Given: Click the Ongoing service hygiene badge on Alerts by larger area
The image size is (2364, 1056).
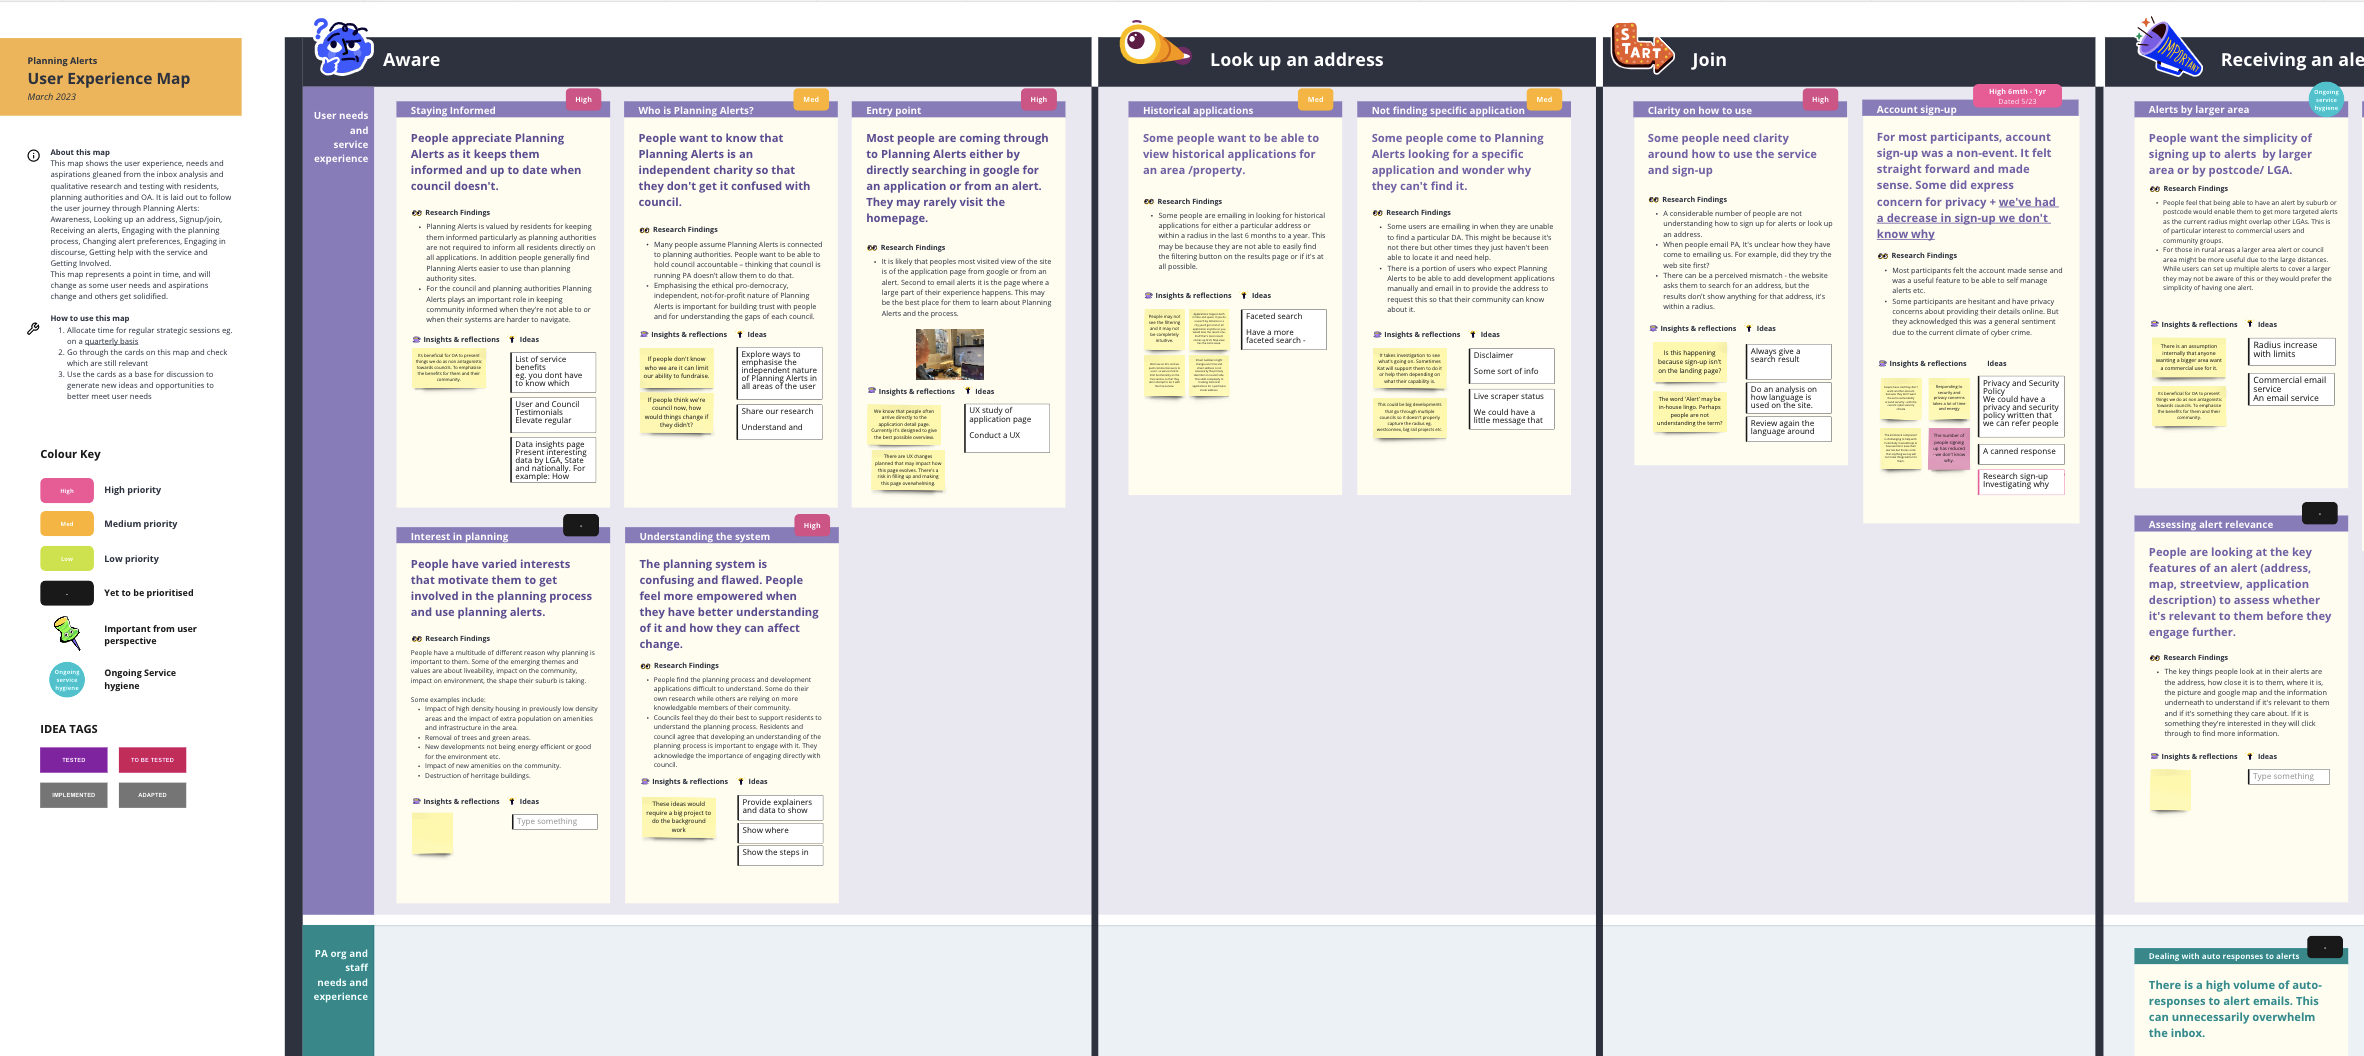Looking at the screenshot, I should pos(2326,99).
